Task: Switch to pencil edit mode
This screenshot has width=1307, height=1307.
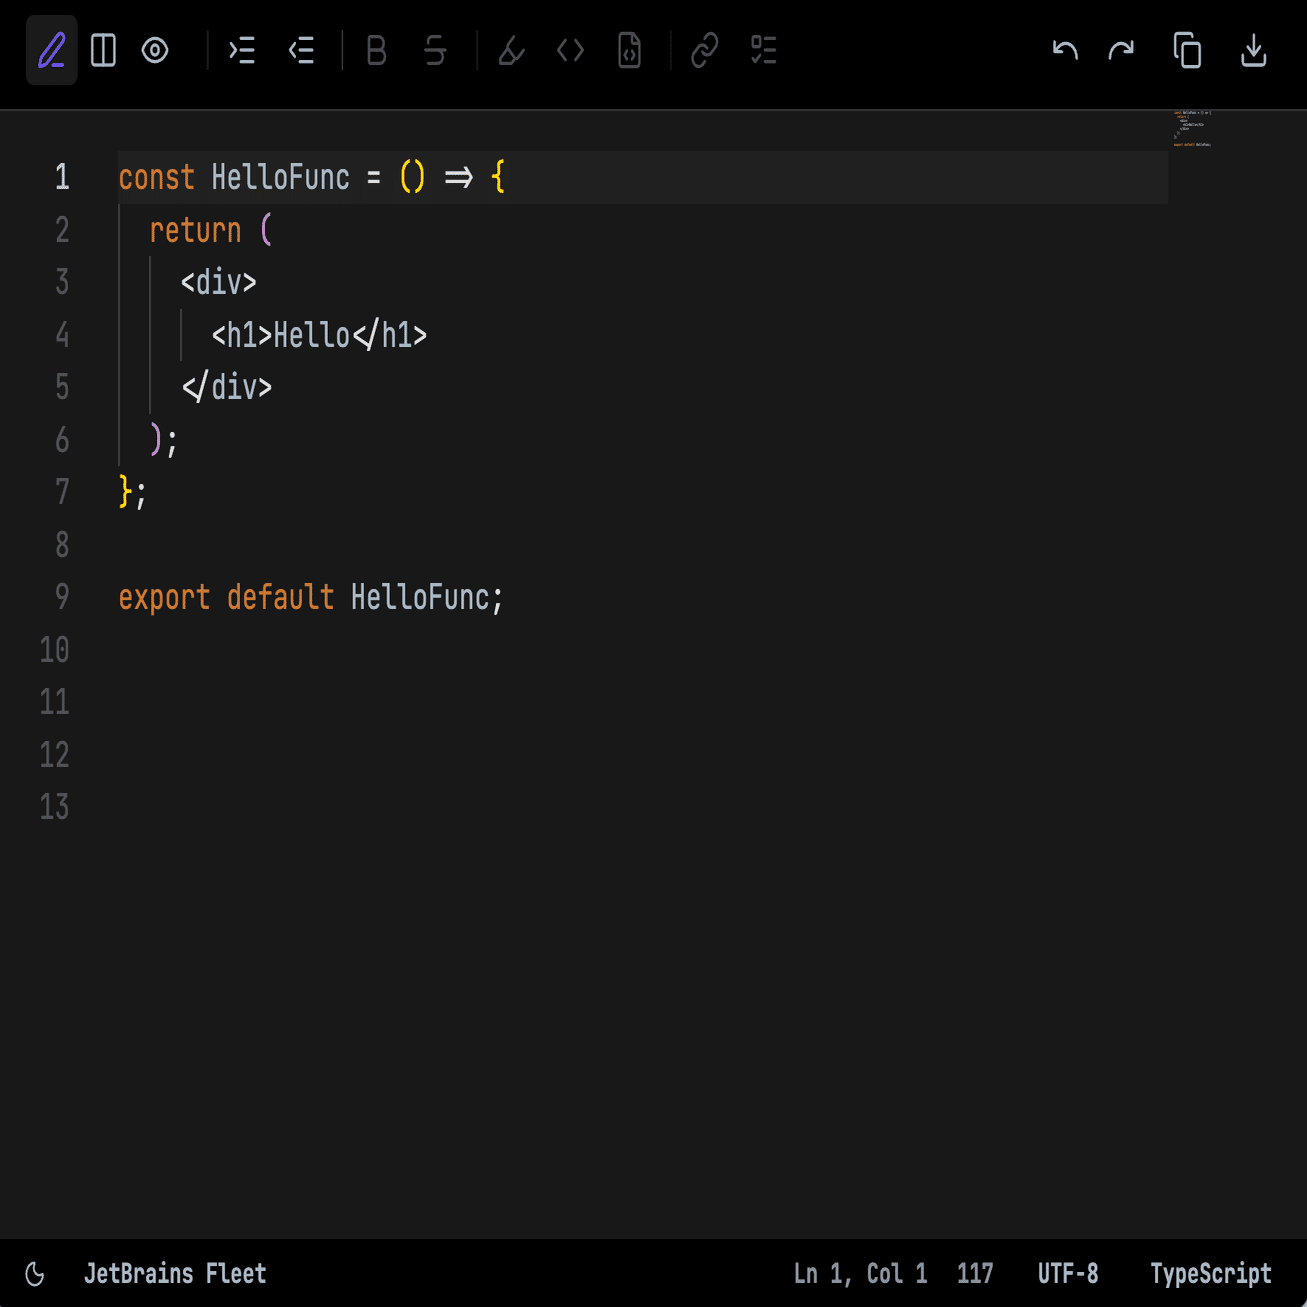Action: [52, 50]
